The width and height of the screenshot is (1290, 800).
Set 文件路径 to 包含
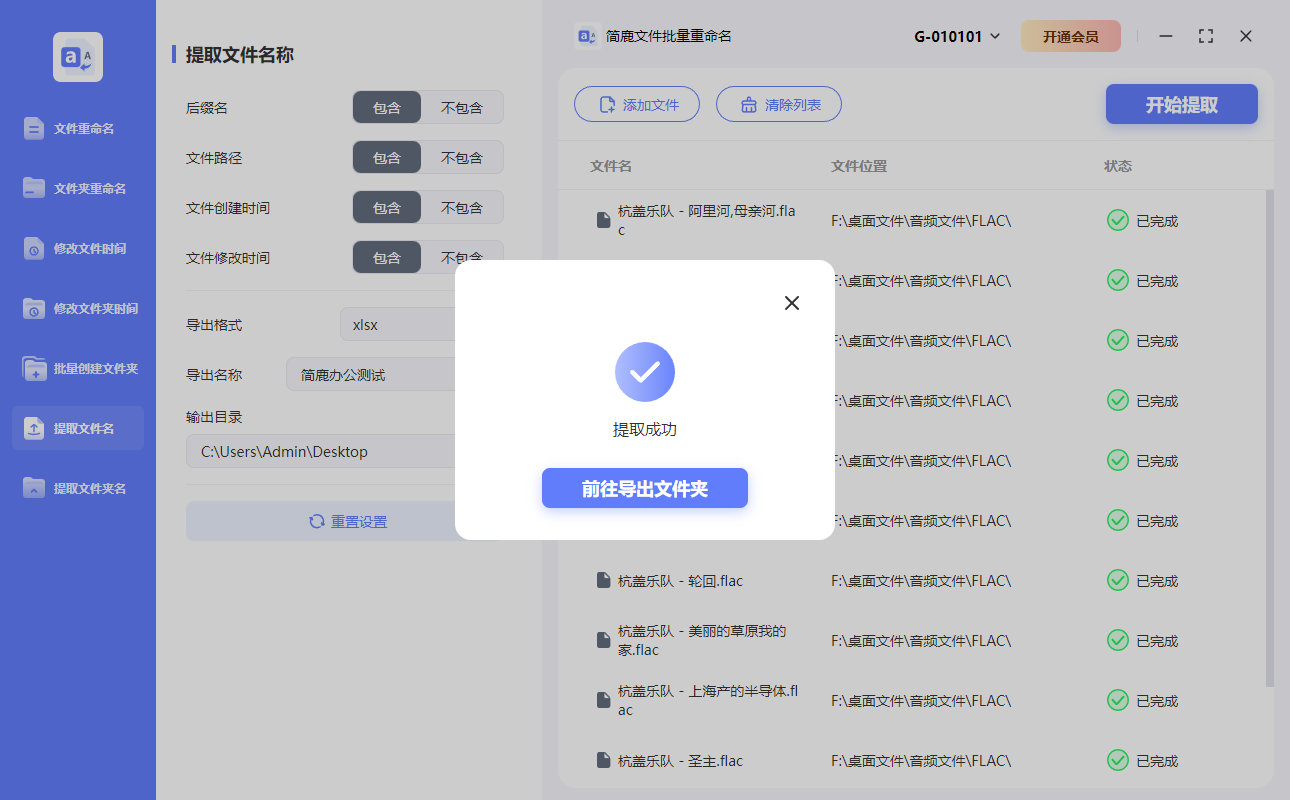tap(387, 157)
